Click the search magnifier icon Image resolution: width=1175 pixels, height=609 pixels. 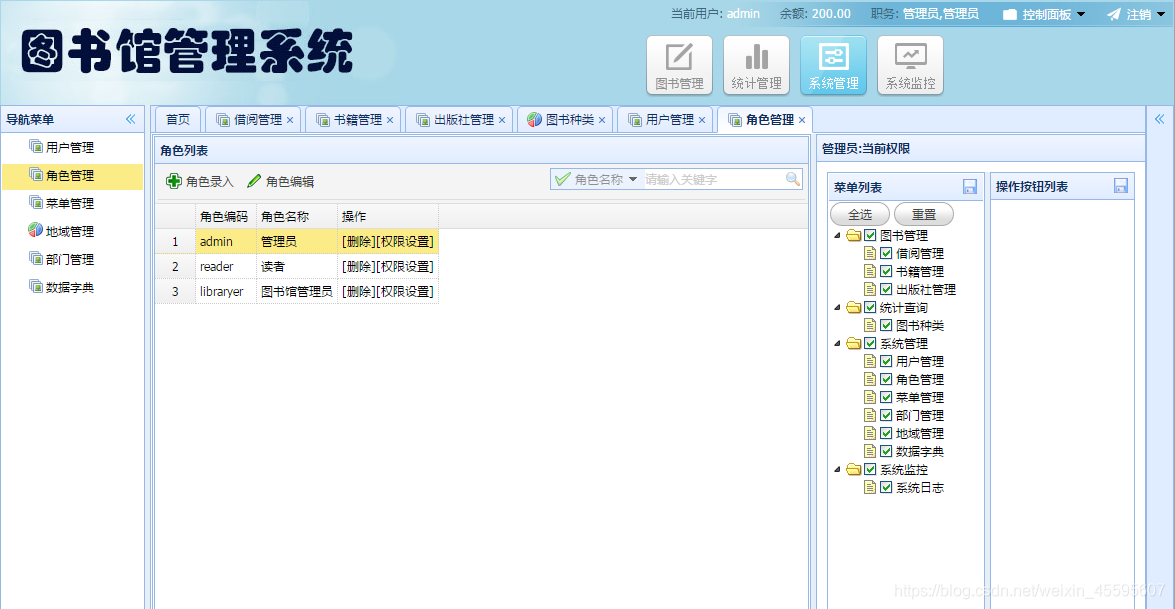click(x=793, y=179)
